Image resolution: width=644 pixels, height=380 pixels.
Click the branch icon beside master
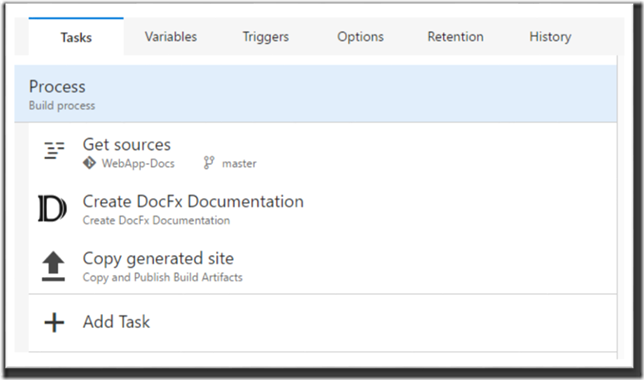[209, 163]
